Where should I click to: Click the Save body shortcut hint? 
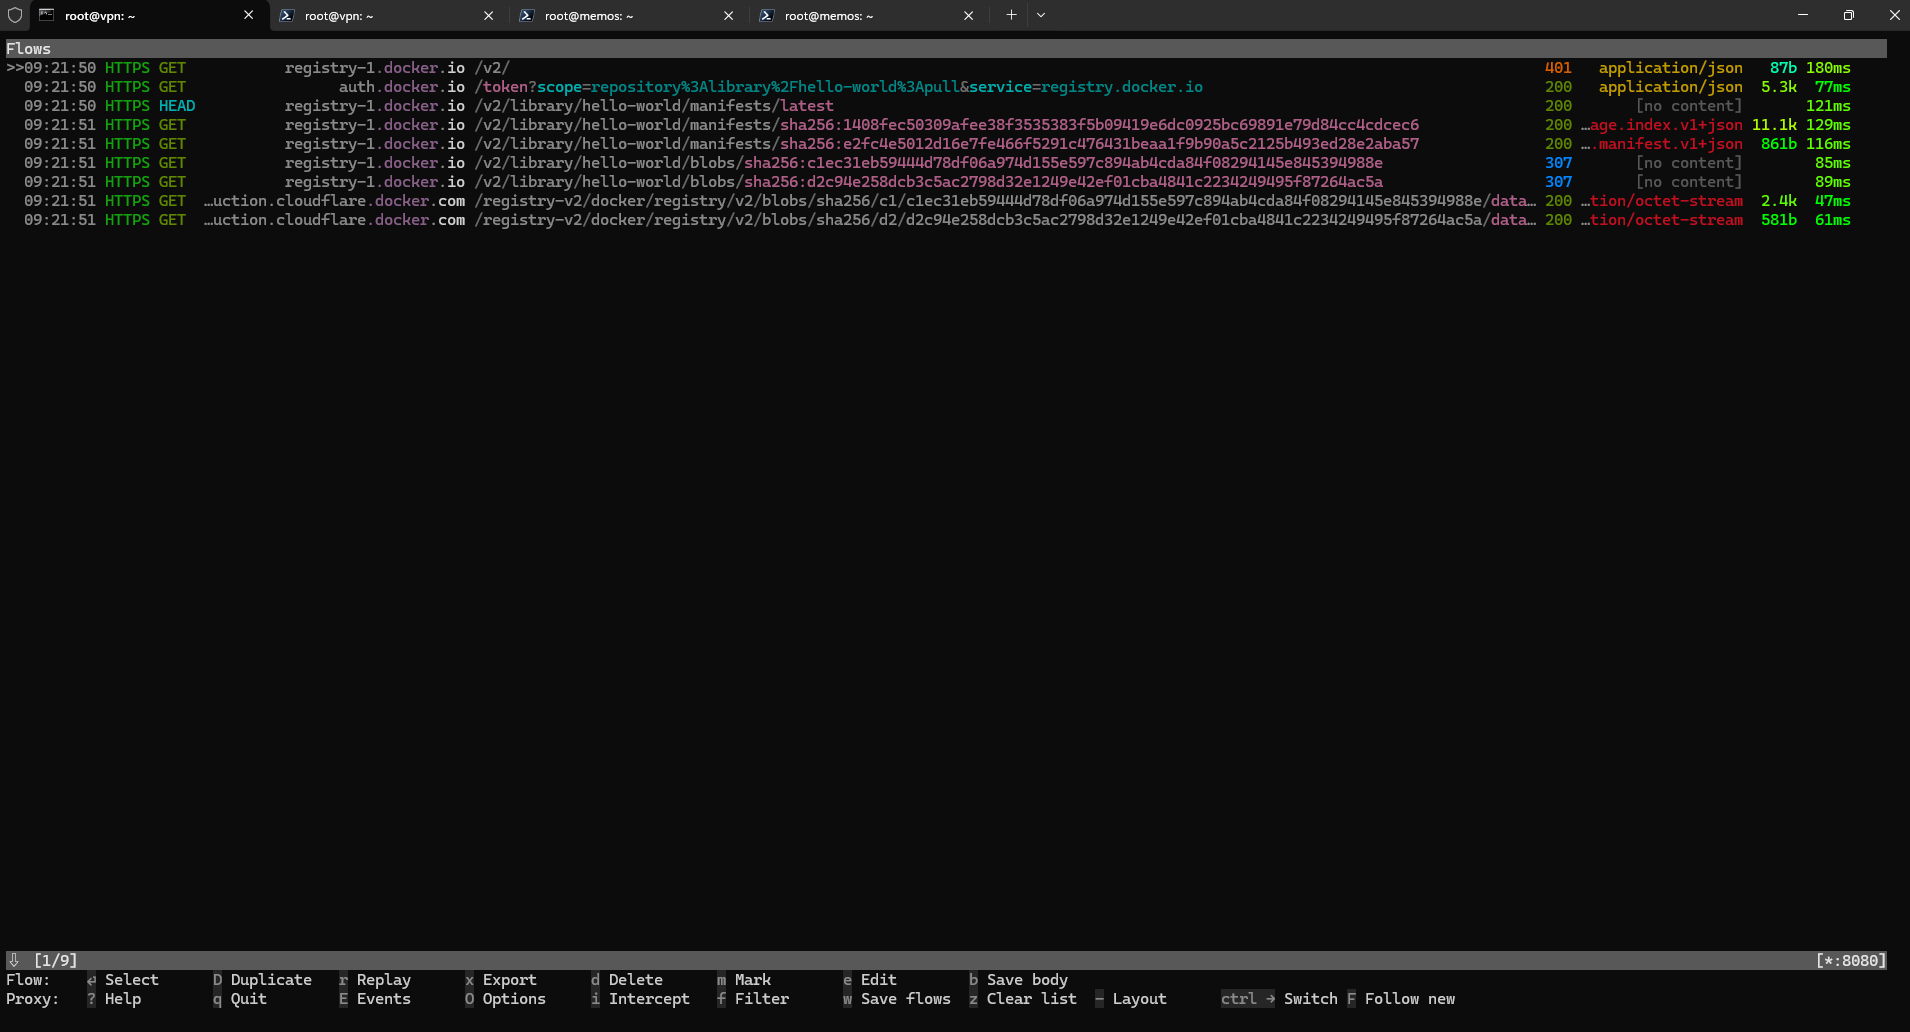(x=1018, y=980)
